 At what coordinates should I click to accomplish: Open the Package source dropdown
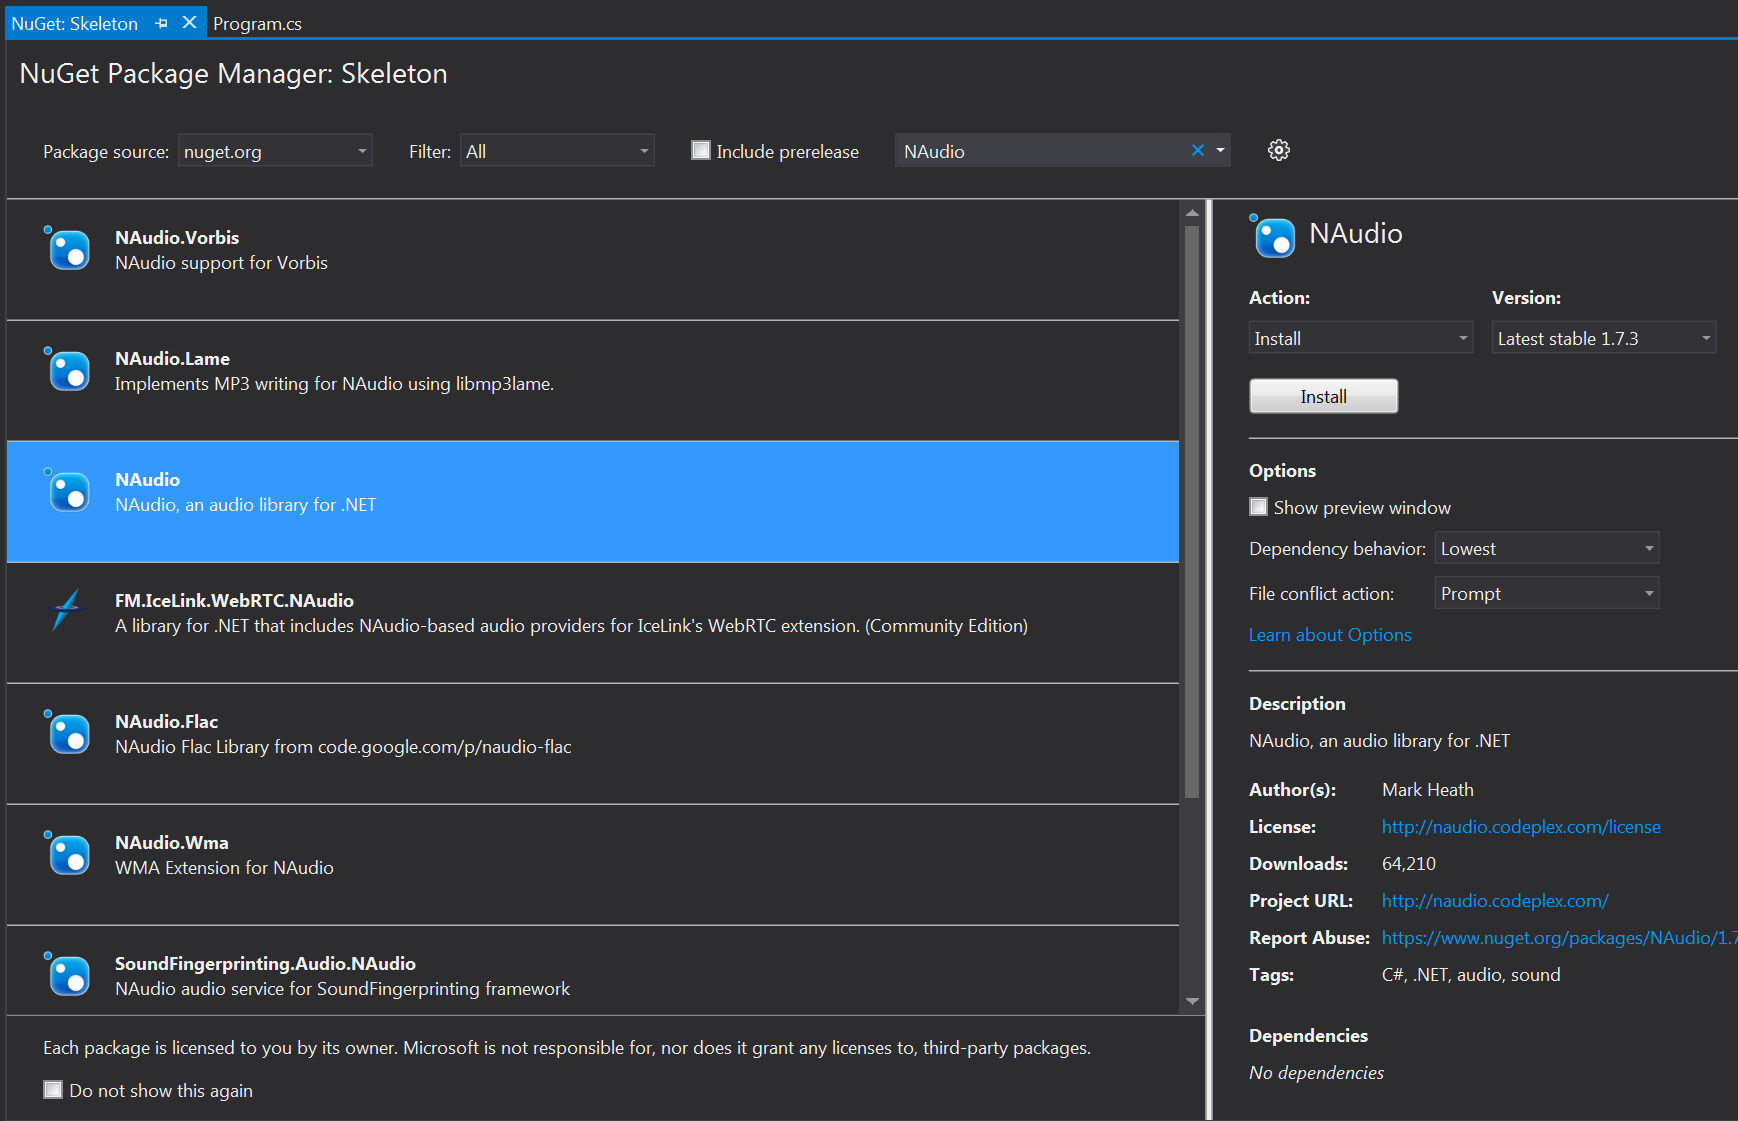tap(275, 151)
